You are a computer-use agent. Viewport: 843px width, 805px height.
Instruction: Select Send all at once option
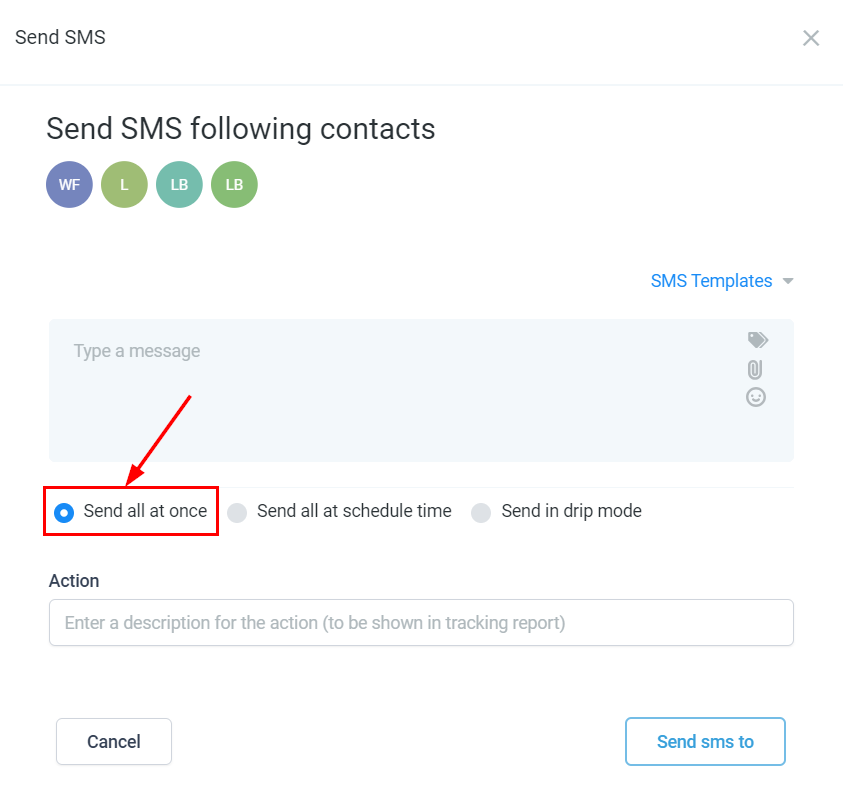click(x=65, y=512)
